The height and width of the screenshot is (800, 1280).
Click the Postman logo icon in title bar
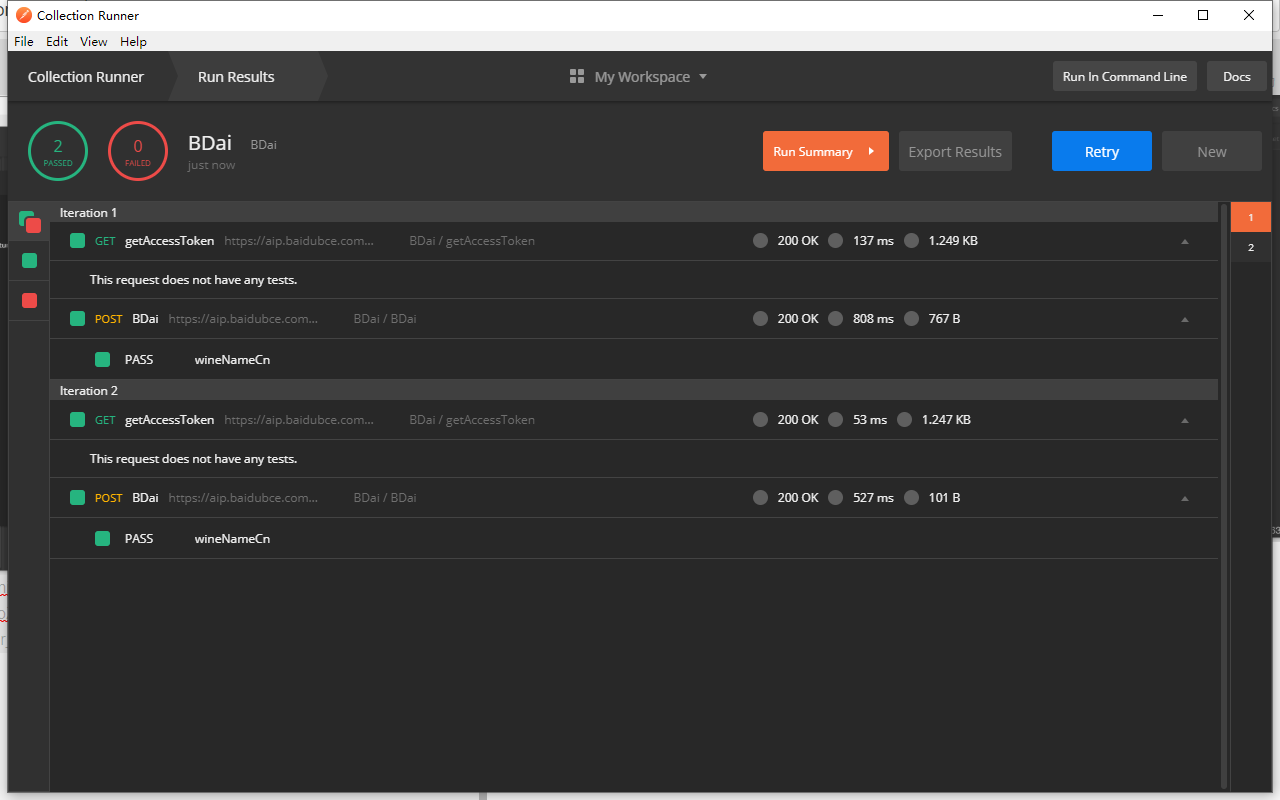coord(24,15)
